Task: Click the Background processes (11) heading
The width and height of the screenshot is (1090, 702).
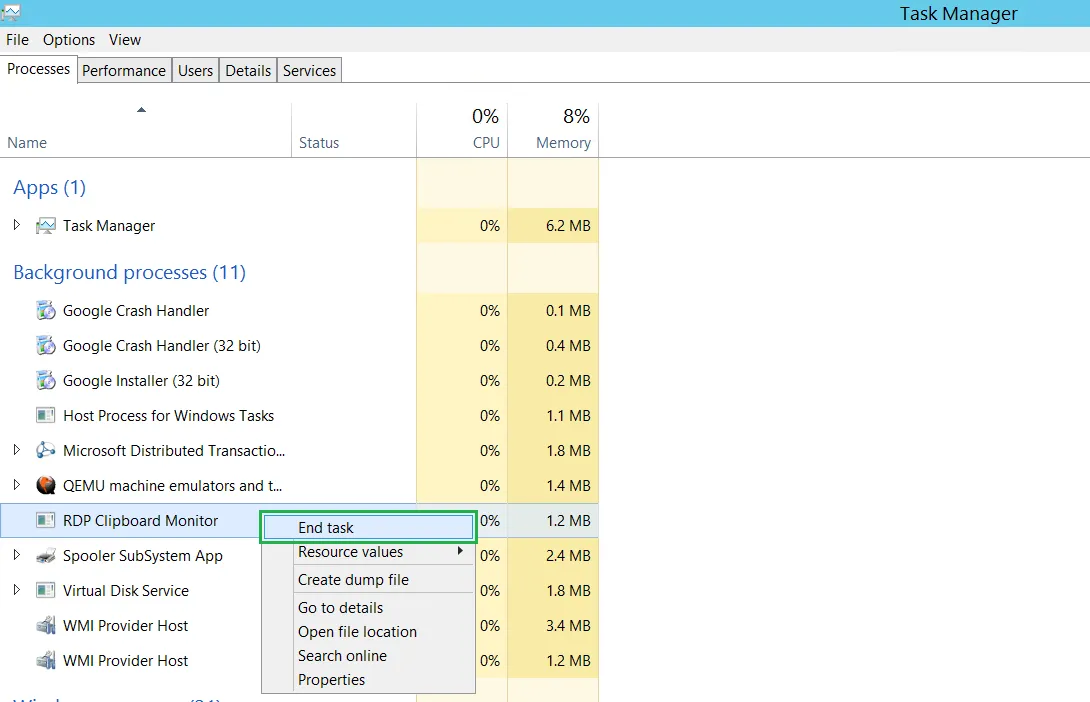Action: (129, 272)
